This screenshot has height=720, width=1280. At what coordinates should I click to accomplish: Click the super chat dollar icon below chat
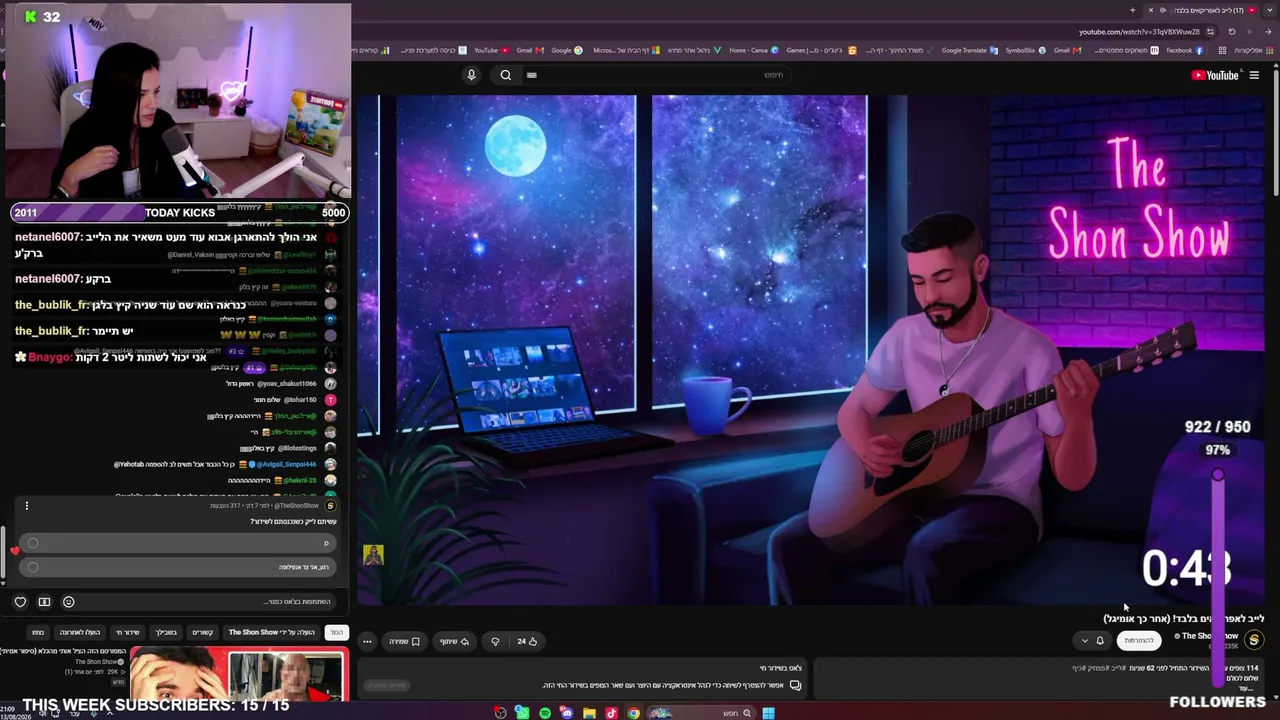pos(44,602)
